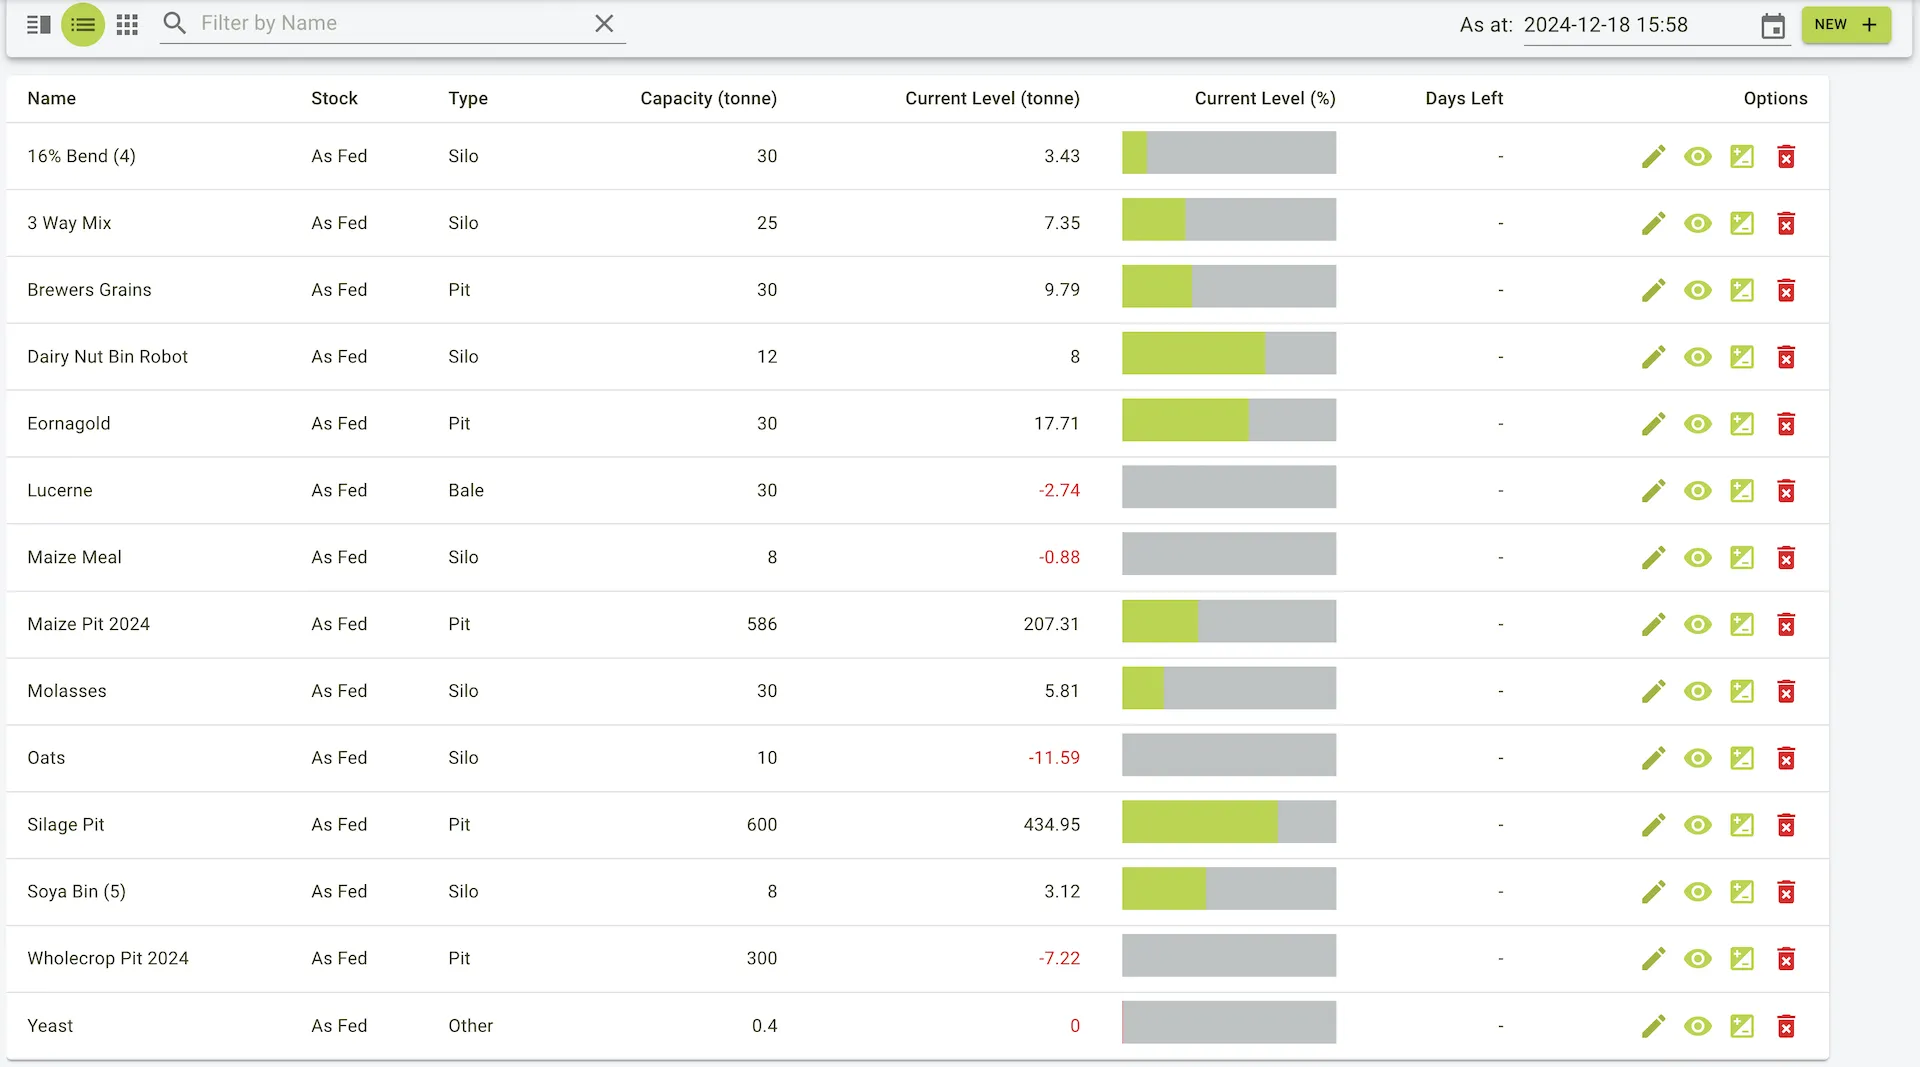
Task: Click the search magnifier icon
Action: click(175, 23)
